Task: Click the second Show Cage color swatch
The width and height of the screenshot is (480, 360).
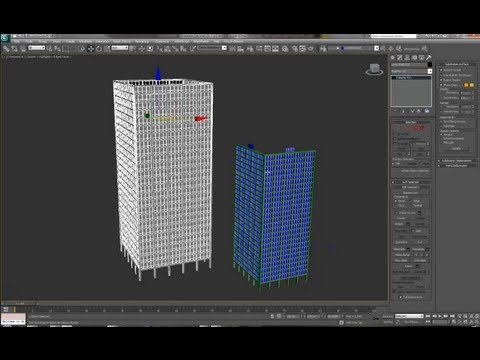Action: (x=472, y=85)
